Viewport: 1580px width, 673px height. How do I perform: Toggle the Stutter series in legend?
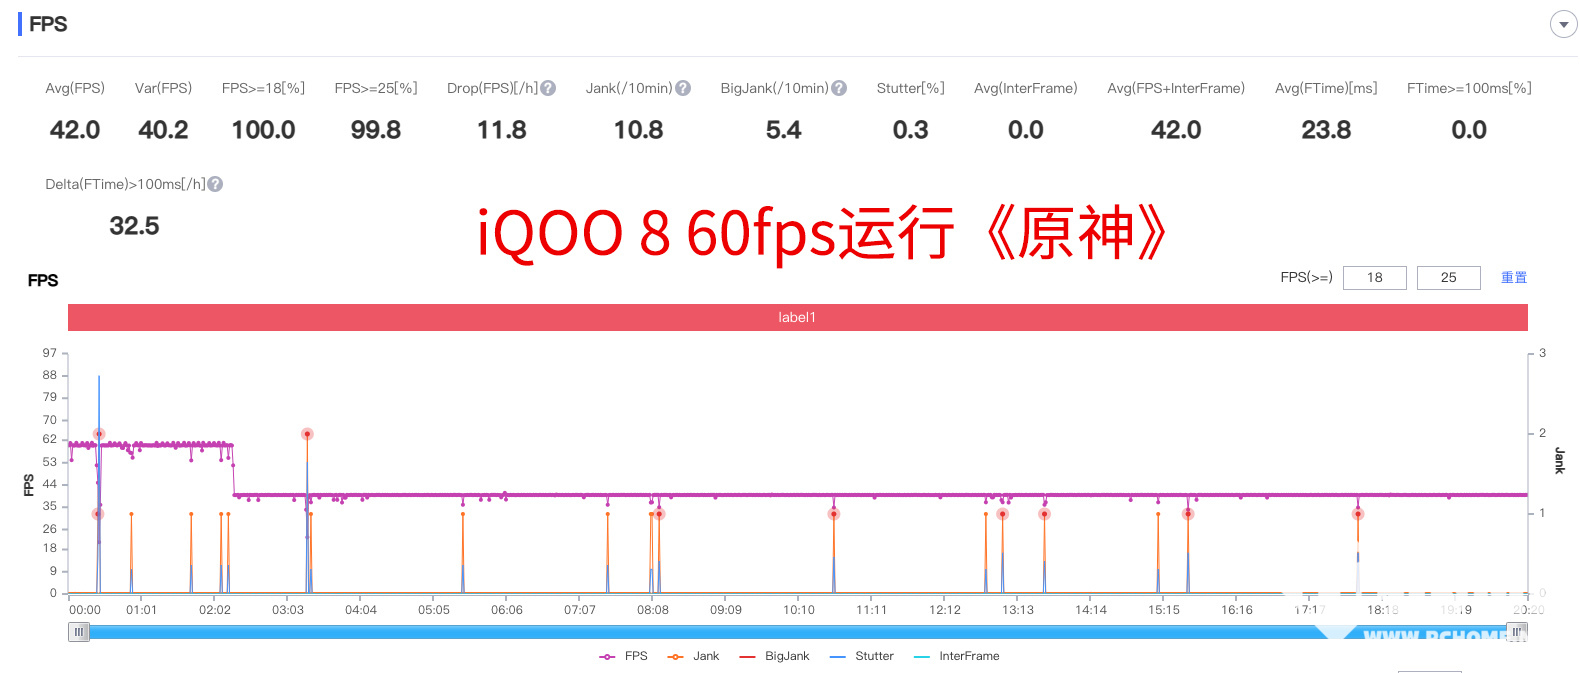point(862,656)
